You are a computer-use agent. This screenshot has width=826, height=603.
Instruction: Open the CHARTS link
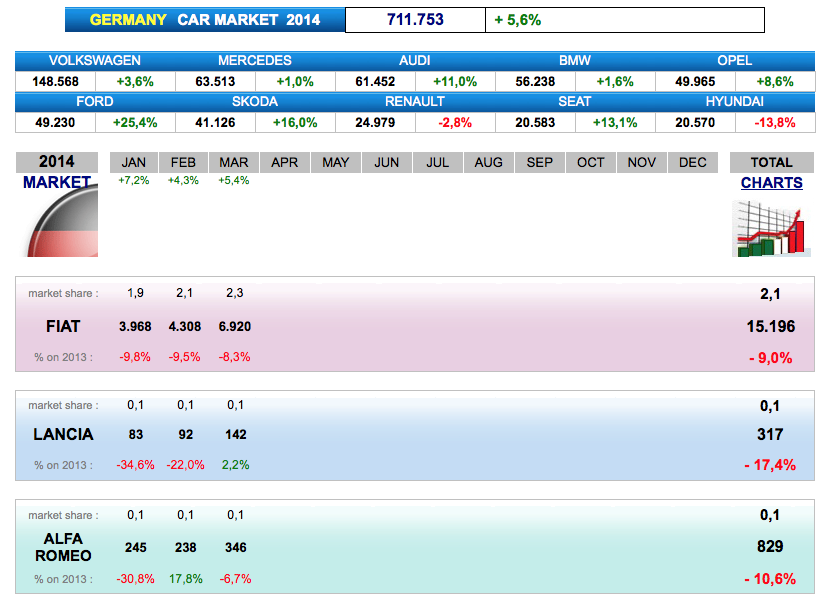click(x=771, y=183)
